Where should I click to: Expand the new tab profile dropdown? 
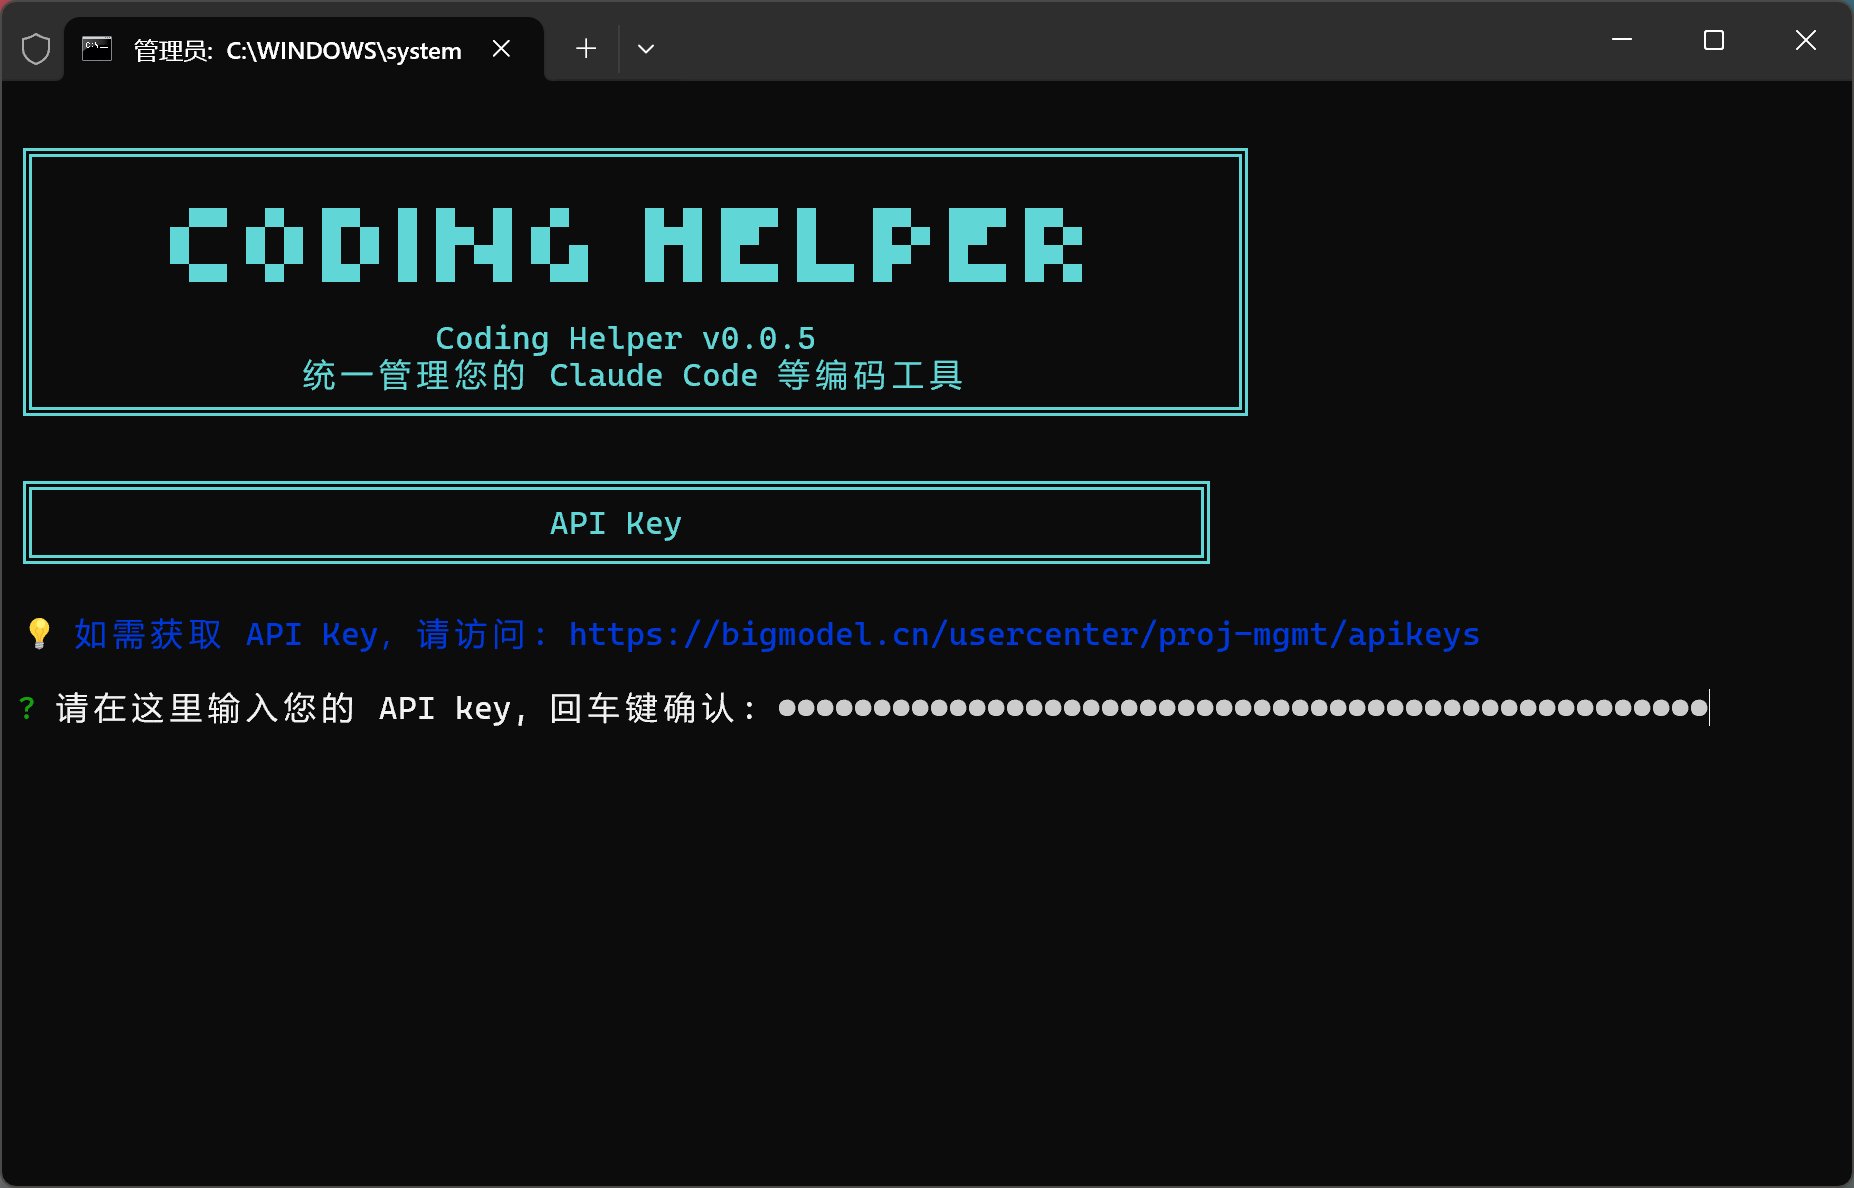tap(646, 49)
